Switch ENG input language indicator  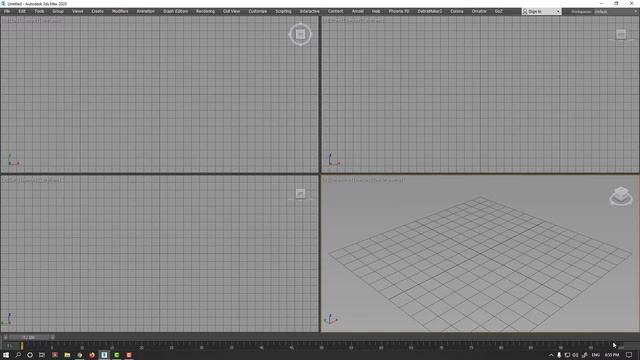coord(596,355)
